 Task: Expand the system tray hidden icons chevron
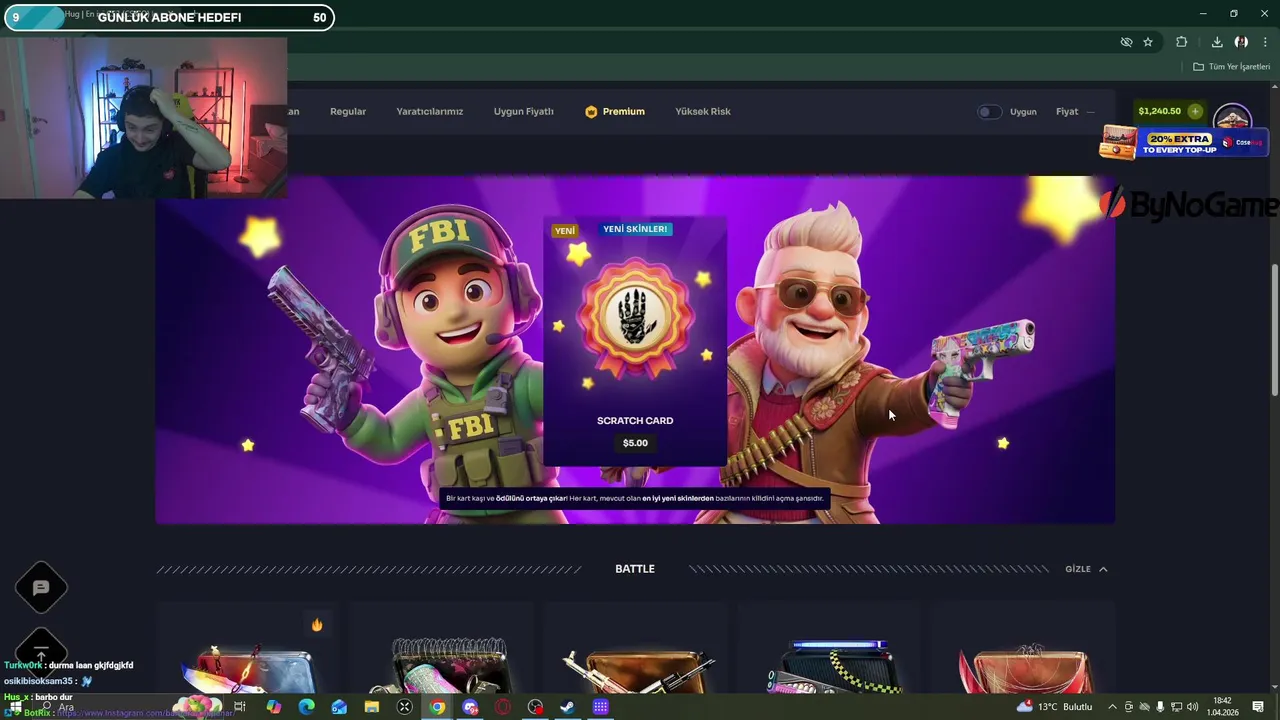(1112, 707)
